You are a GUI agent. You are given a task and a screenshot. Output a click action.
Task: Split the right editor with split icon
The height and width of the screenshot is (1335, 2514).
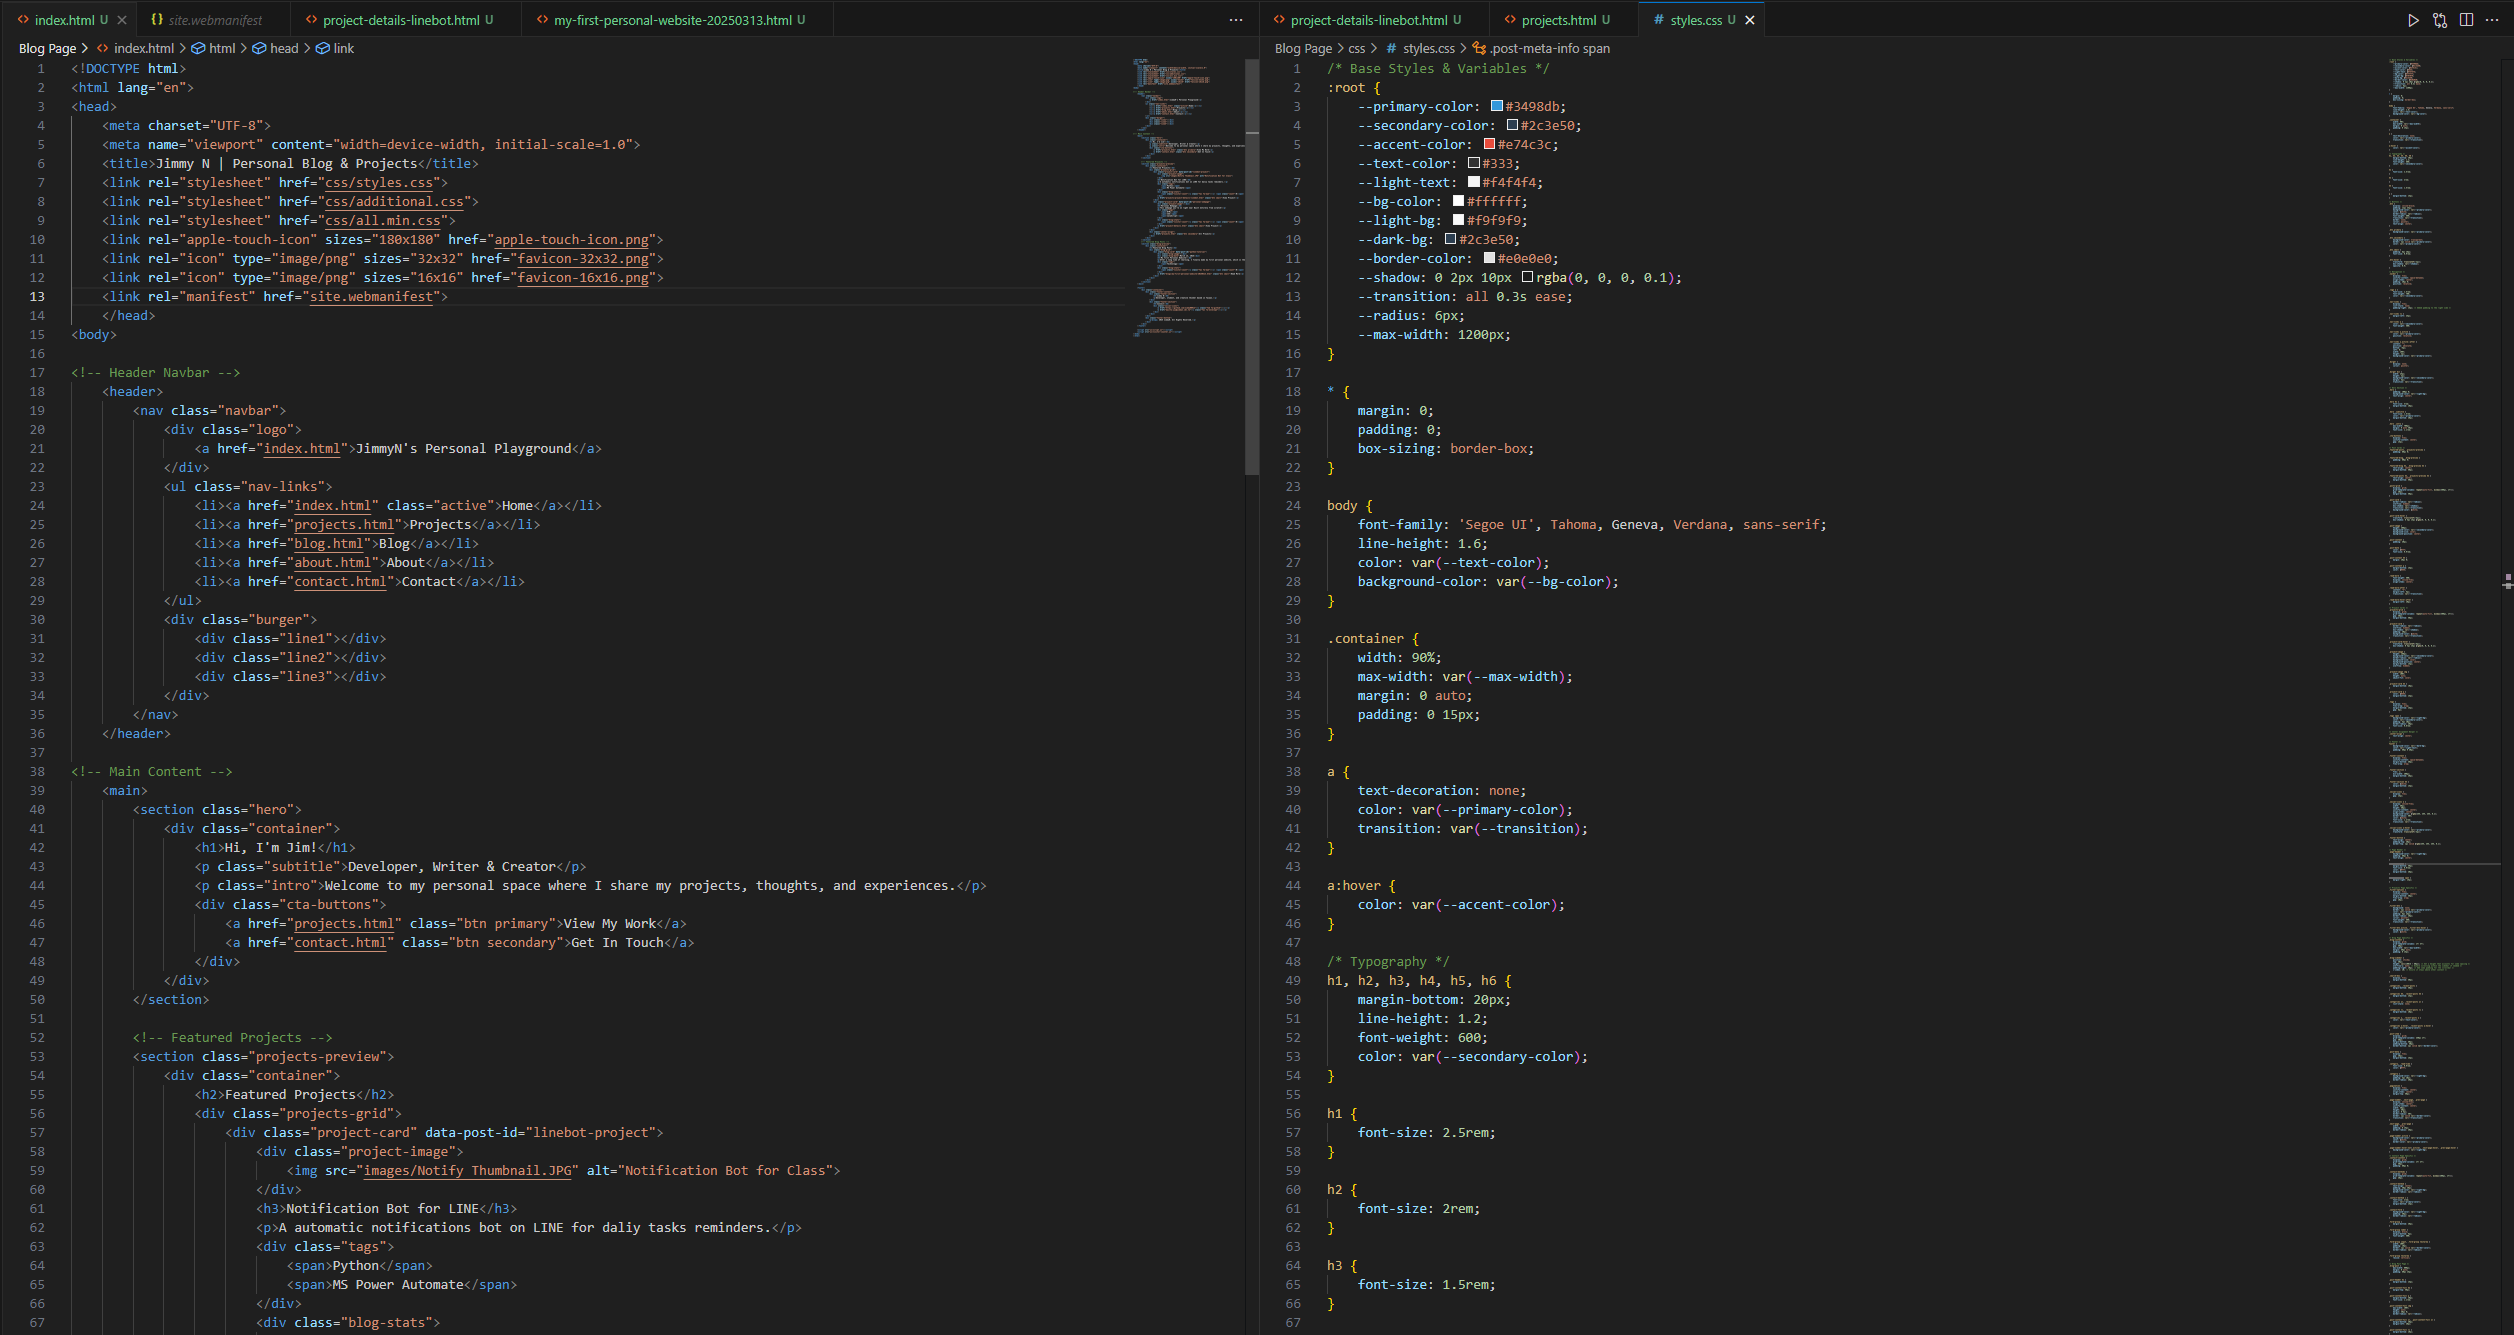click(x=2466, y=20)
